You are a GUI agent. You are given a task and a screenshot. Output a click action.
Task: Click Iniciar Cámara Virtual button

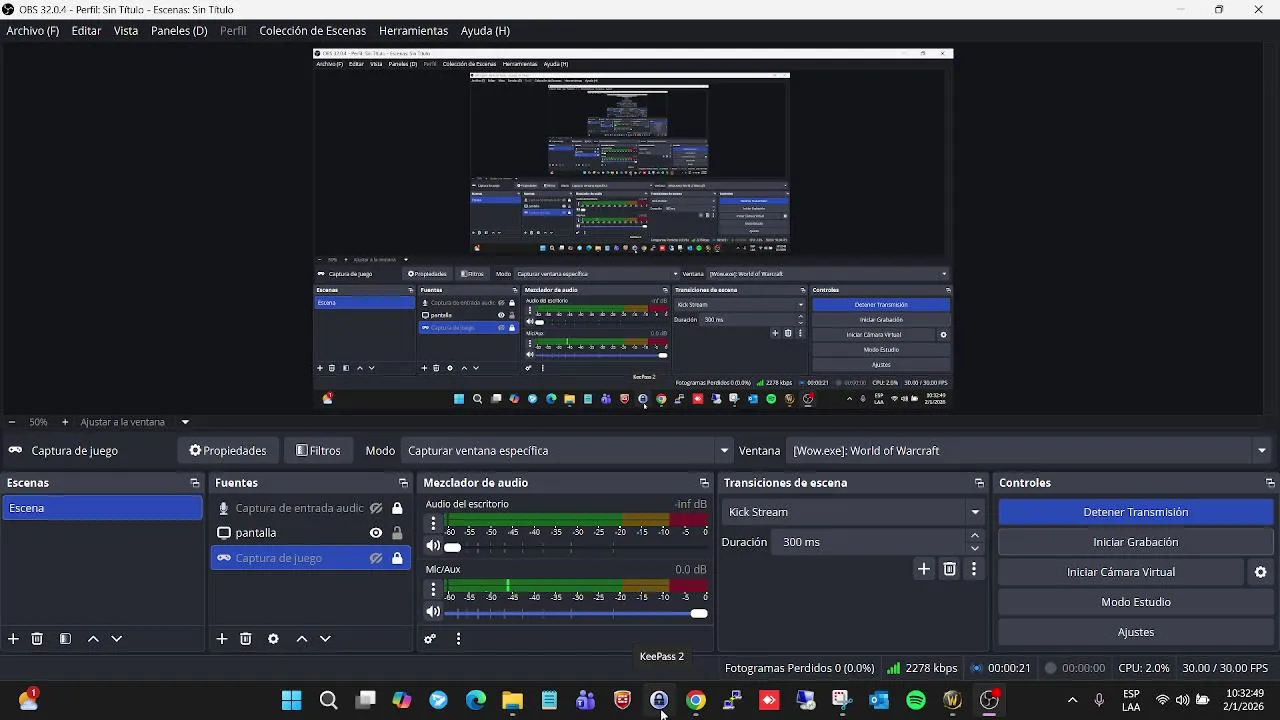coord(1121,572)
